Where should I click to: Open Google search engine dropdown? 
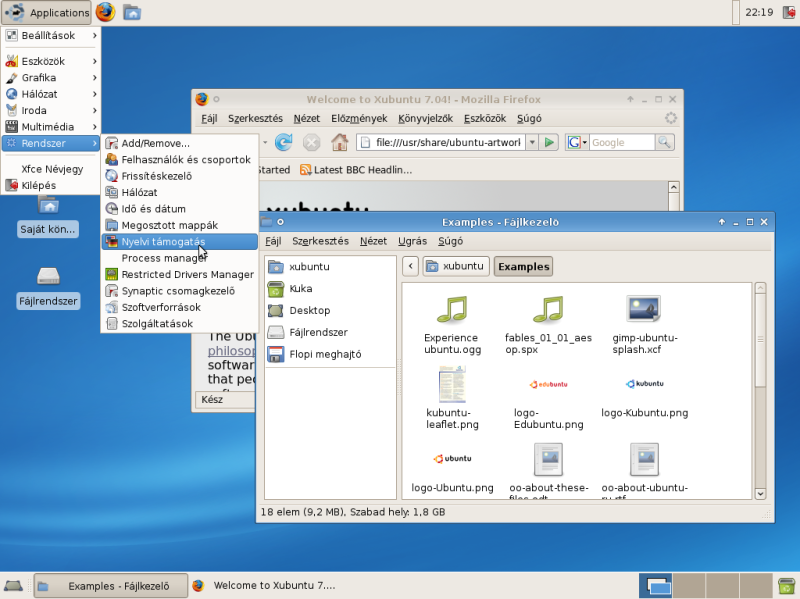578,143
